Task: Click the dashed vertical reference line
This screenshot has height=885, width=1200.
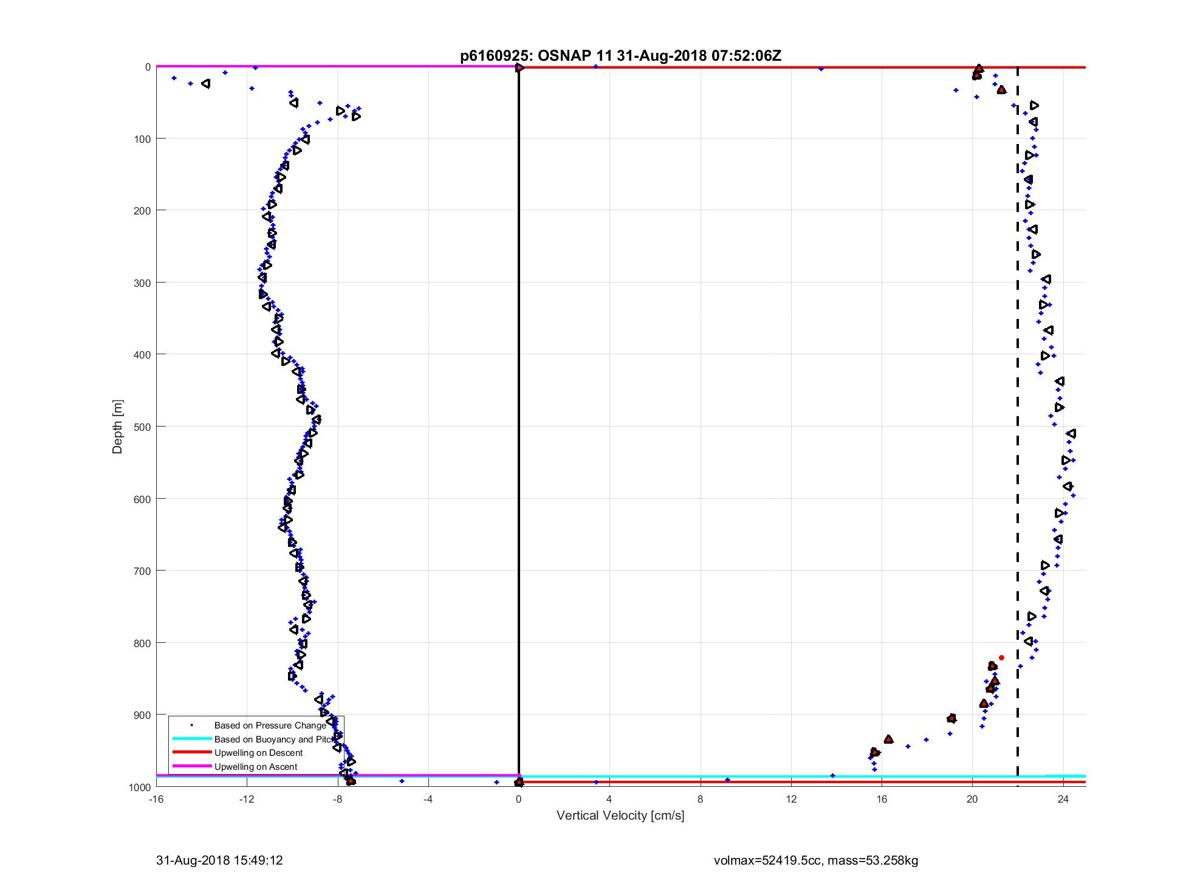Action: pos(1018,420)
